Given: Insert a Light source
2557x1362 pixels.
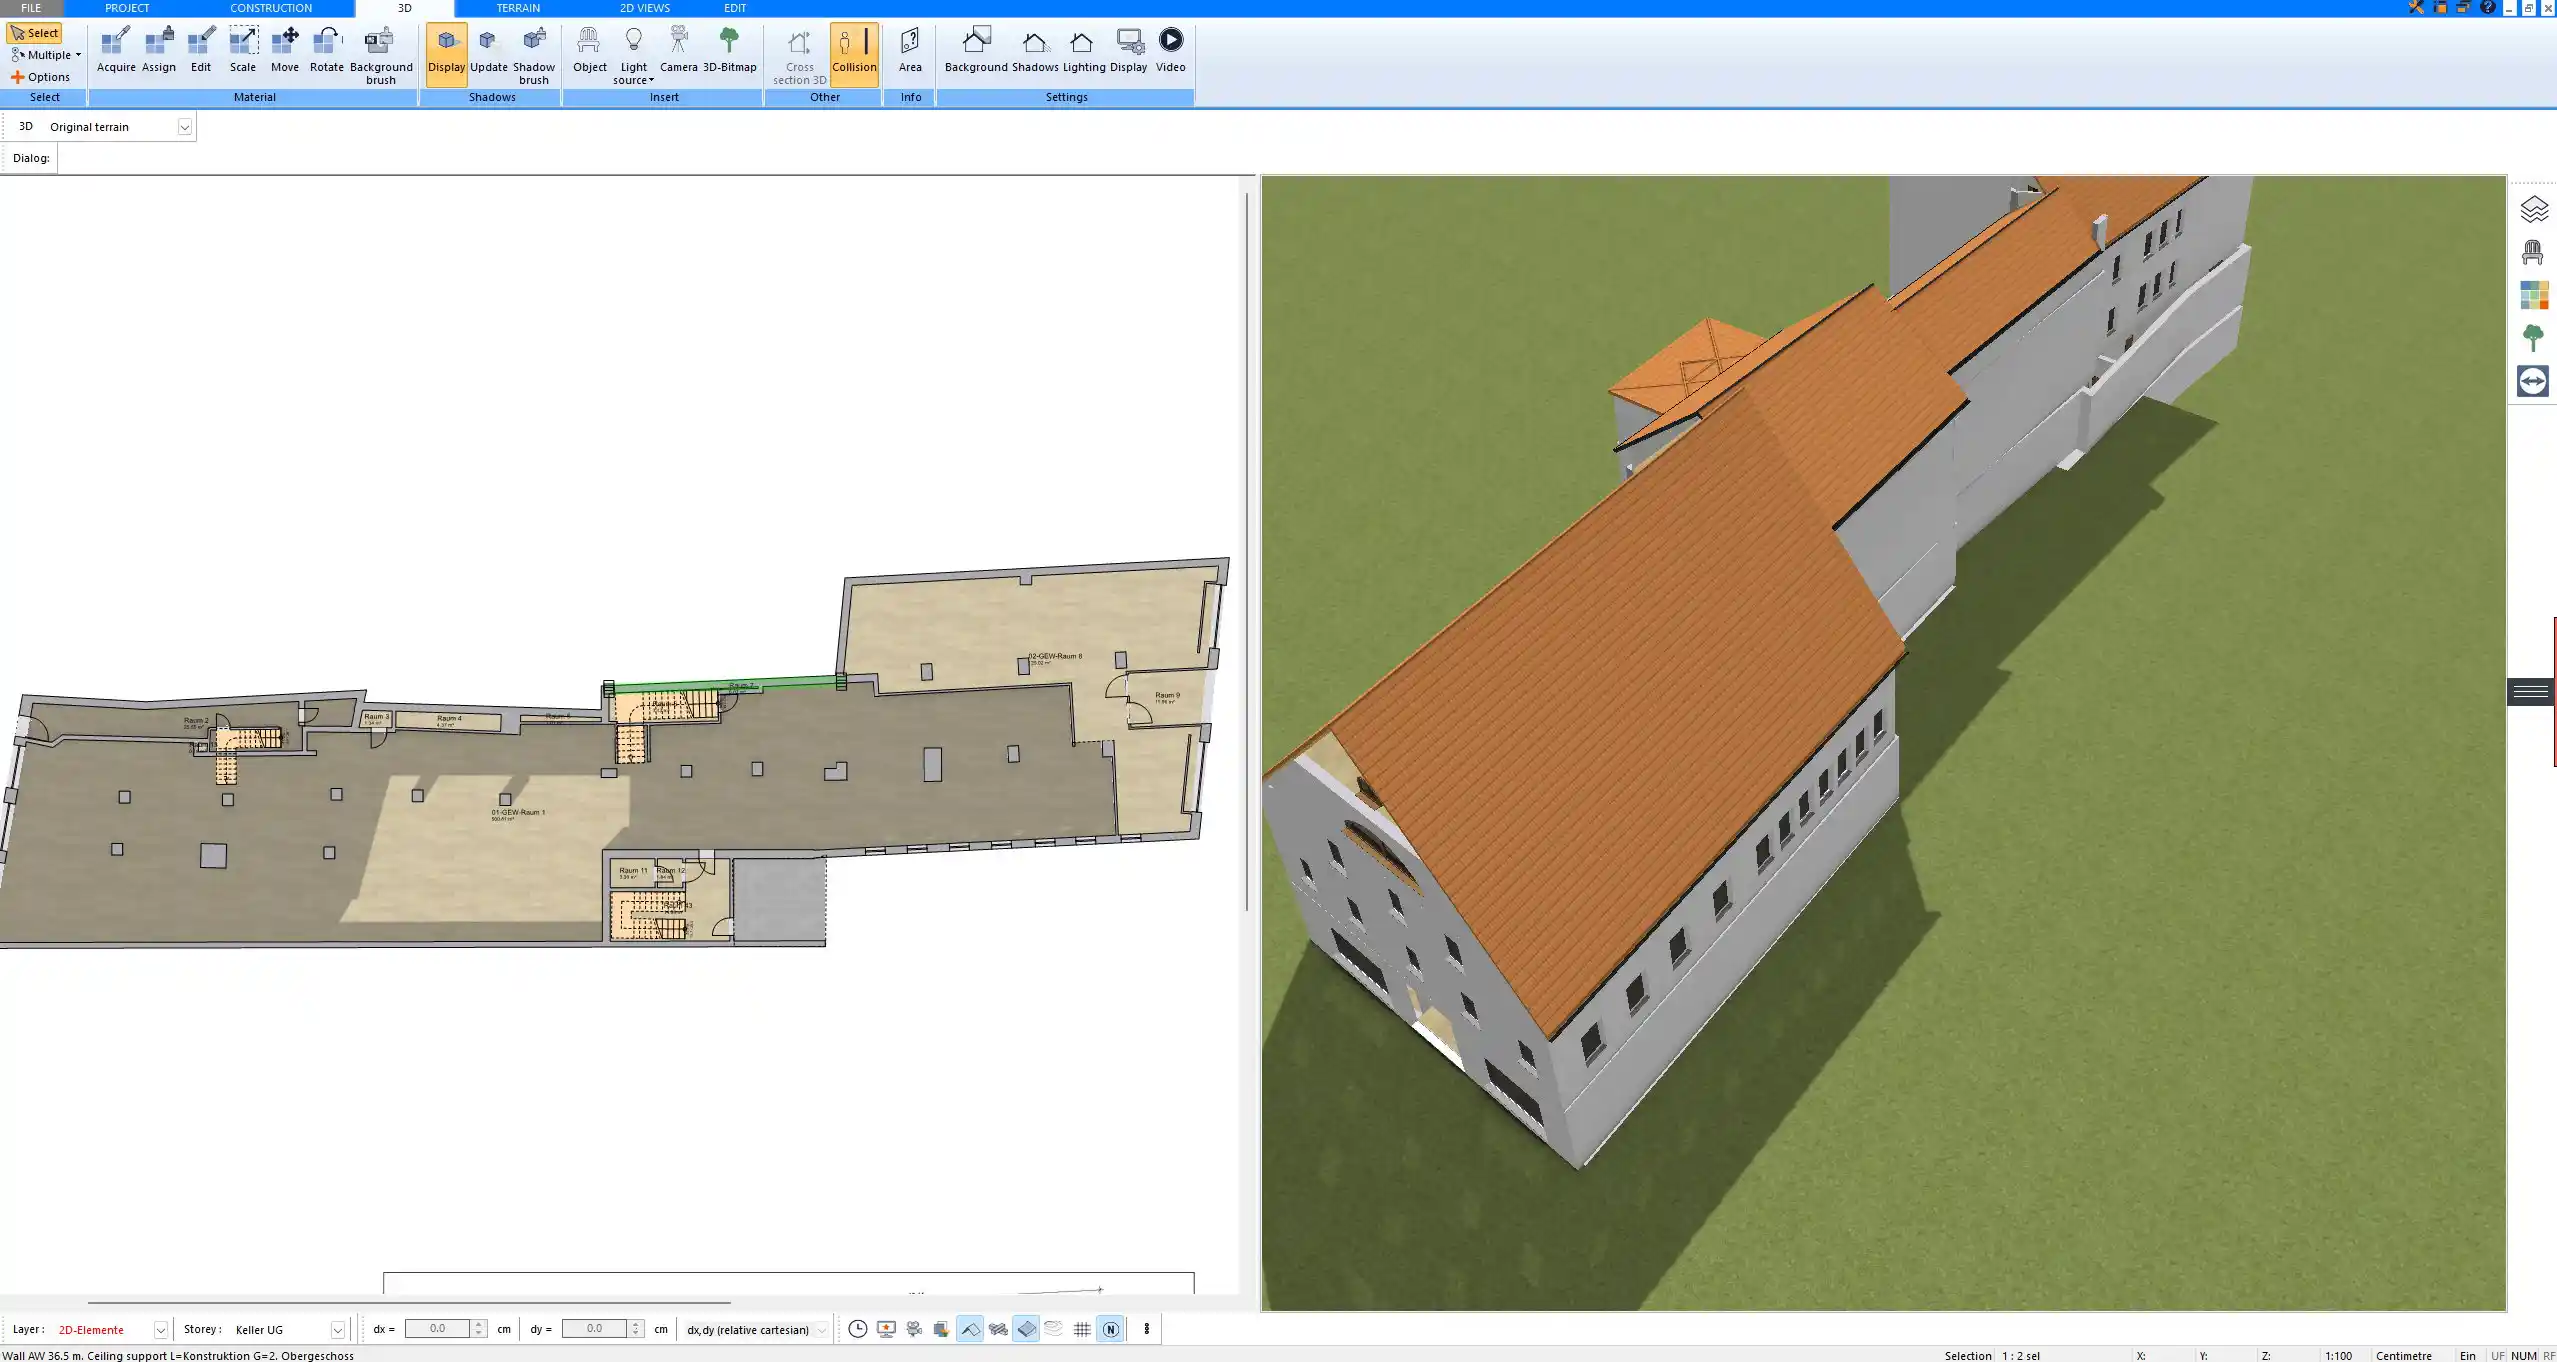Looking at the screenshot, I should (634, 50).
